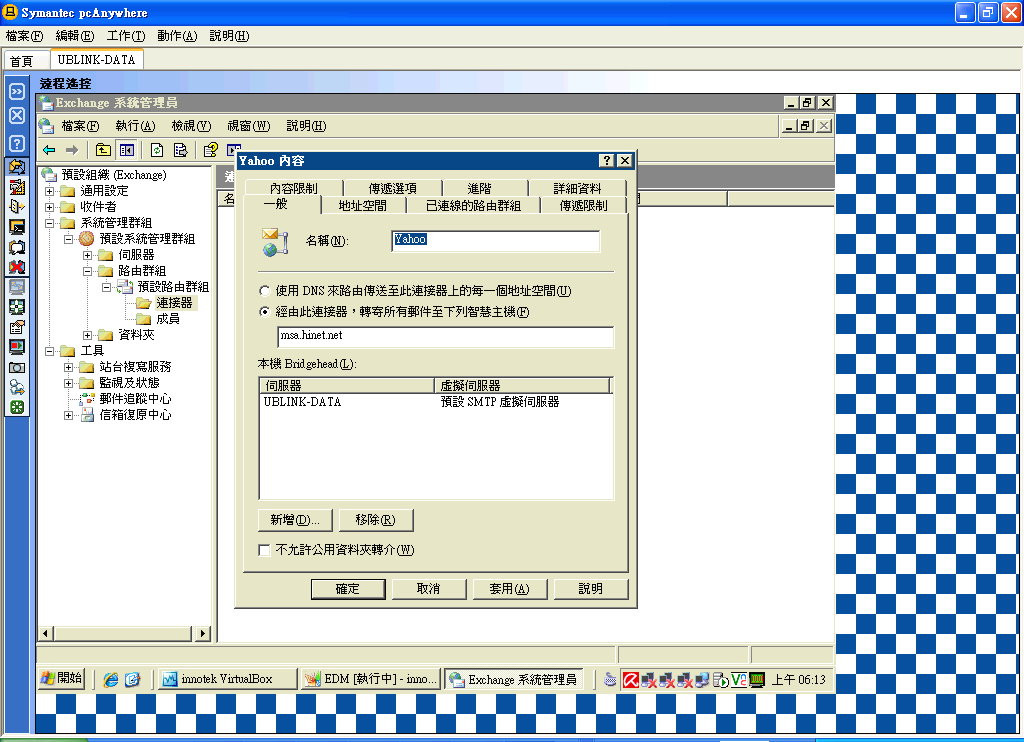Click the red-X end session icon in sidebar

pyautogui.click(x=17, y=267)
